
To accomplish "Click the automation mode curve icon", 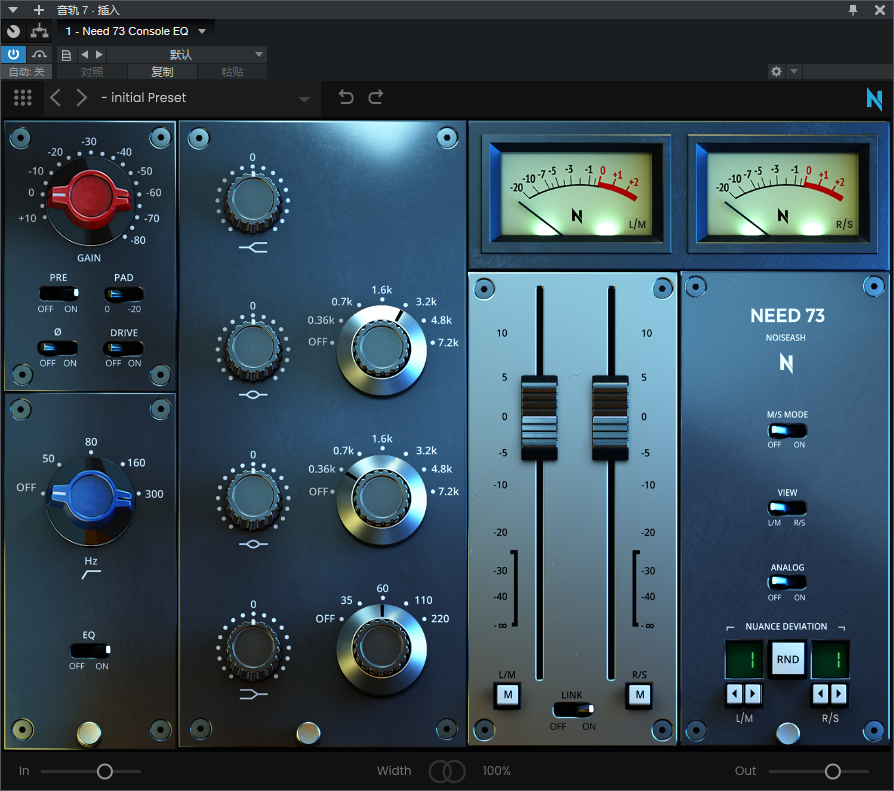I will coord(39,54).
